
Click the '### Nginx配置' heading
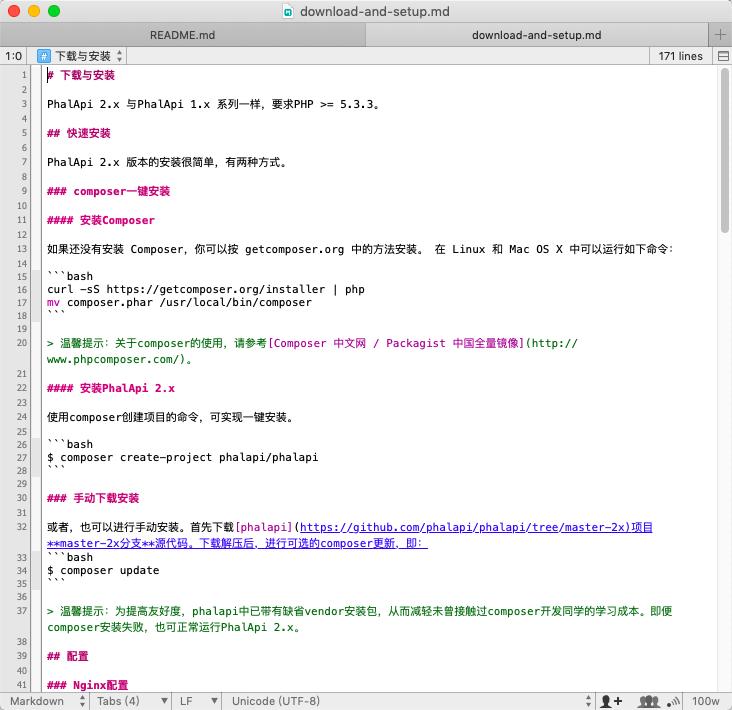tap(88, 685)
